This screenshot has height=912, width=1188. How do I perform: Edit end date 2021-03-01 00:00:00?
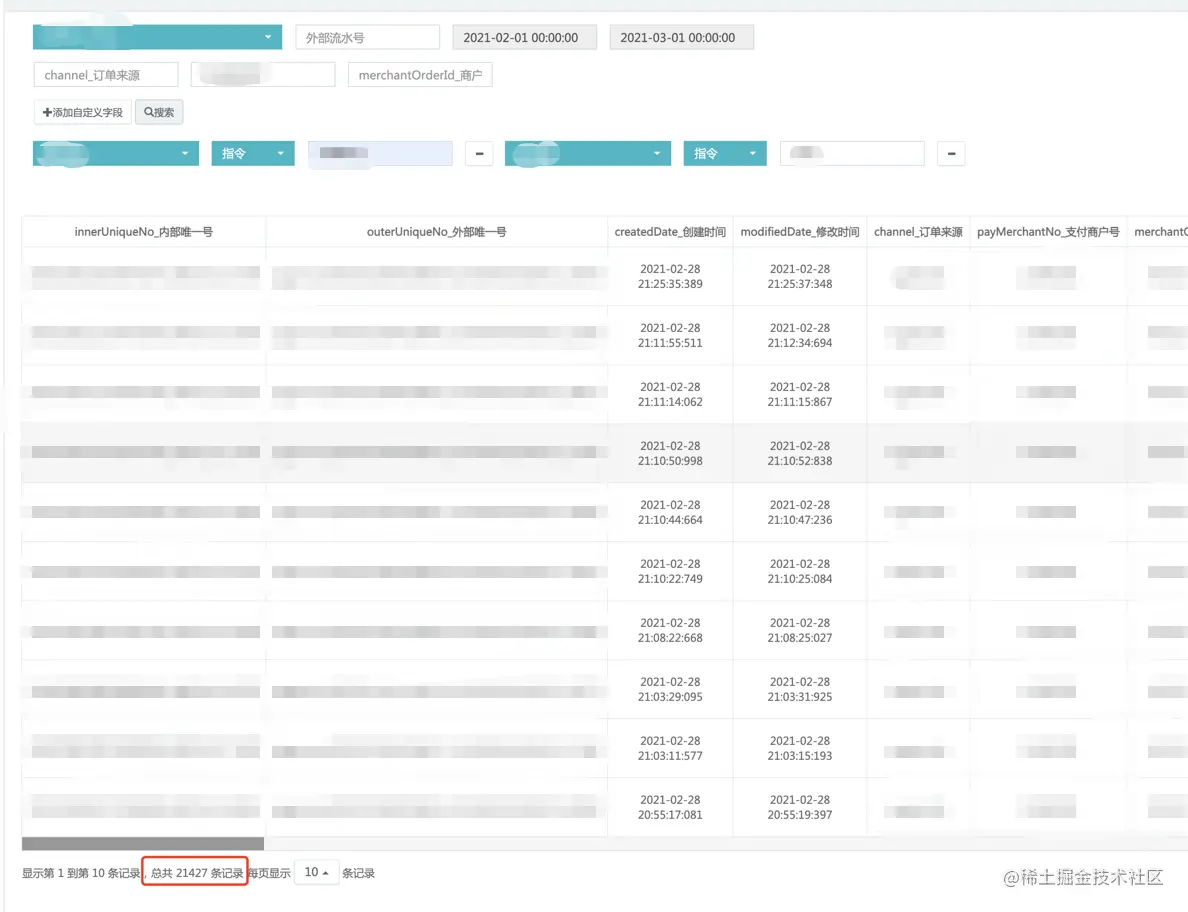click(681, 37)
